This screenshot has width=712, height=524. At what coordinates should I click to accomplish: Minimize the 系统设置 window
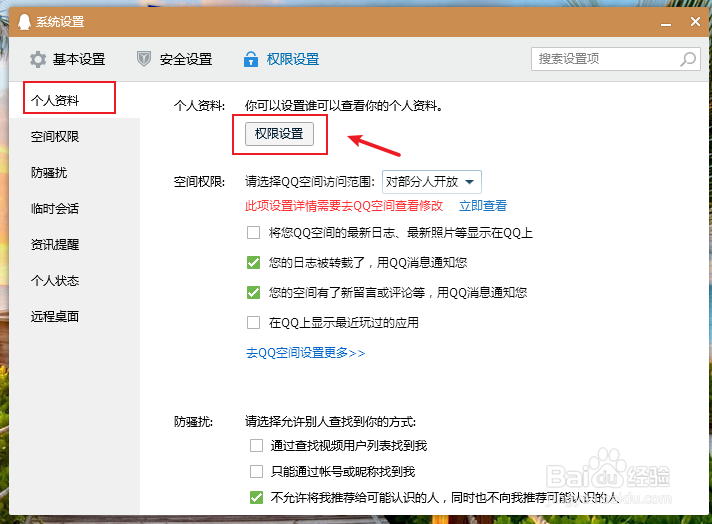pos(666,23)
